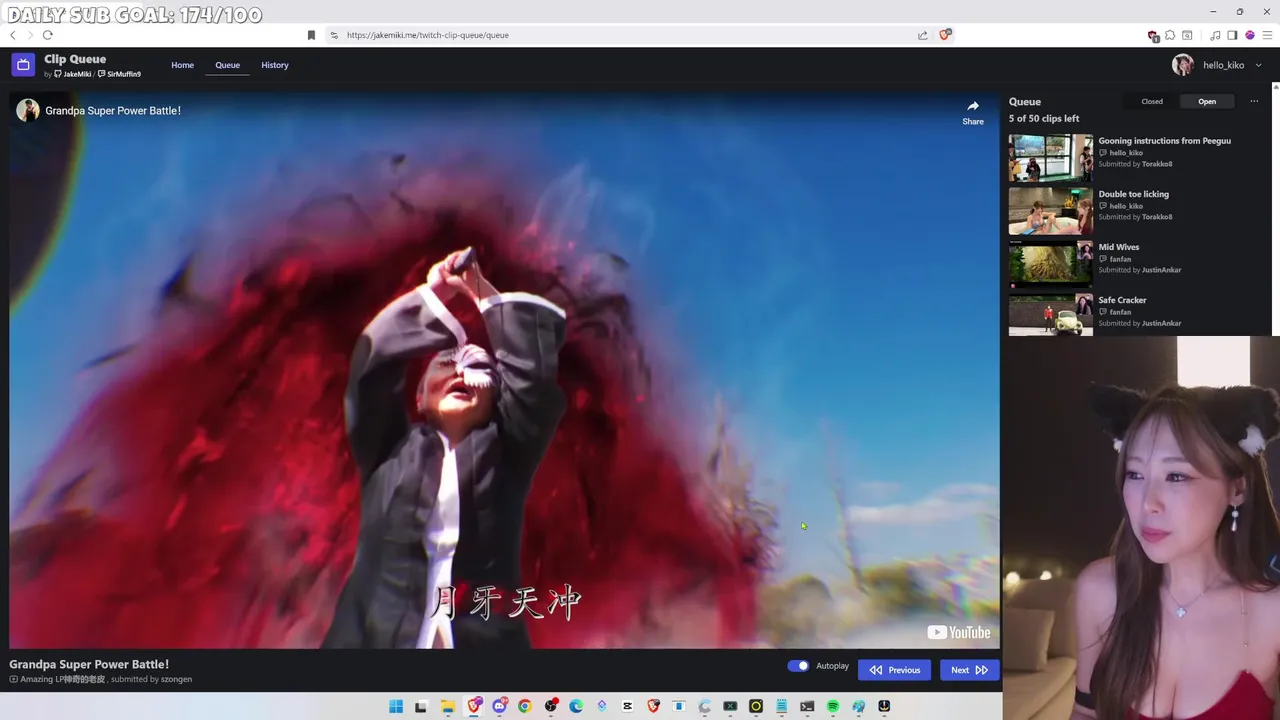Set the queue to Open
The height and width of the screenshot is (720, 1280).
(1207, 101)
